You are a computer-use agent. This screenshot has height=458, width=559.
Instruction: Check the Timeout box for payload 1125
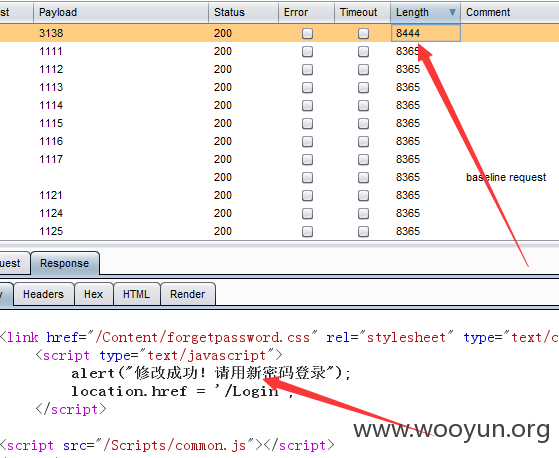pos(363,232)
